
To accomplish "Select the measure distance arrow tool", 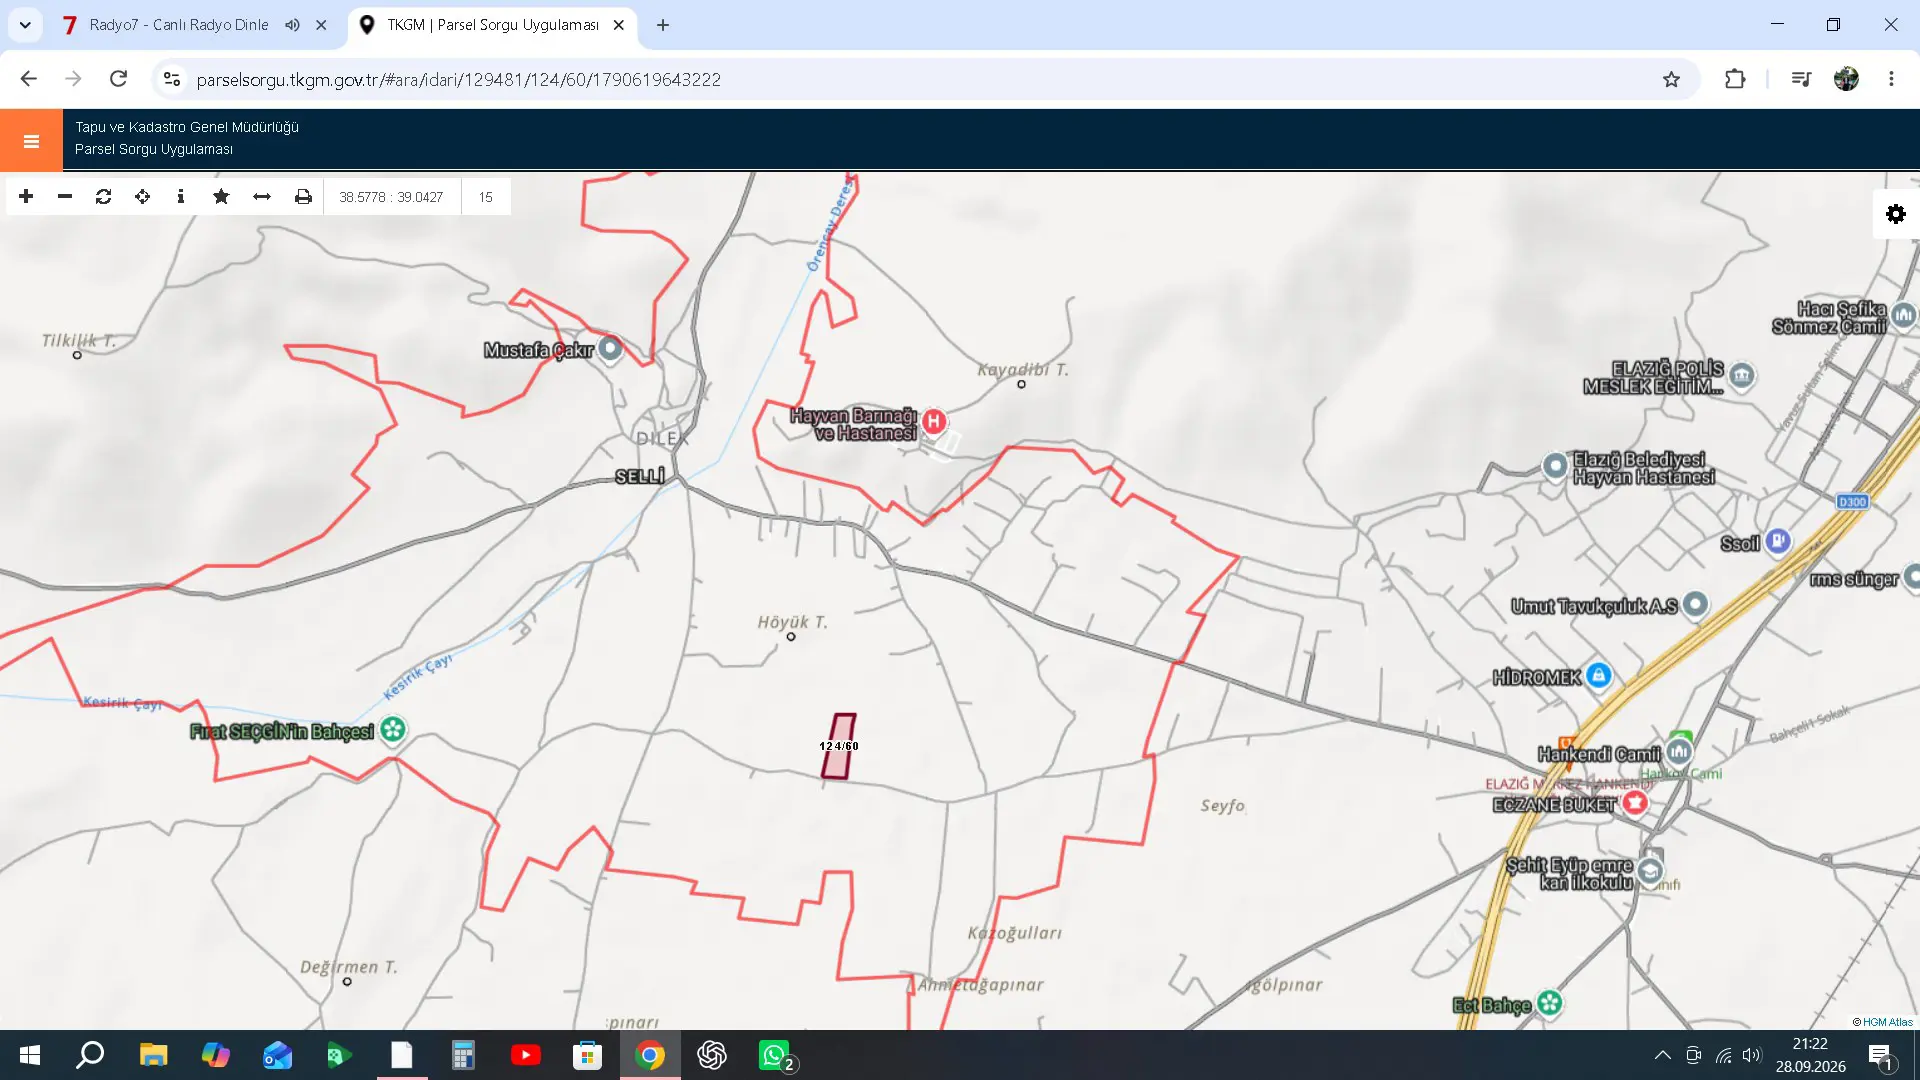I will click(x=262, y=197).
